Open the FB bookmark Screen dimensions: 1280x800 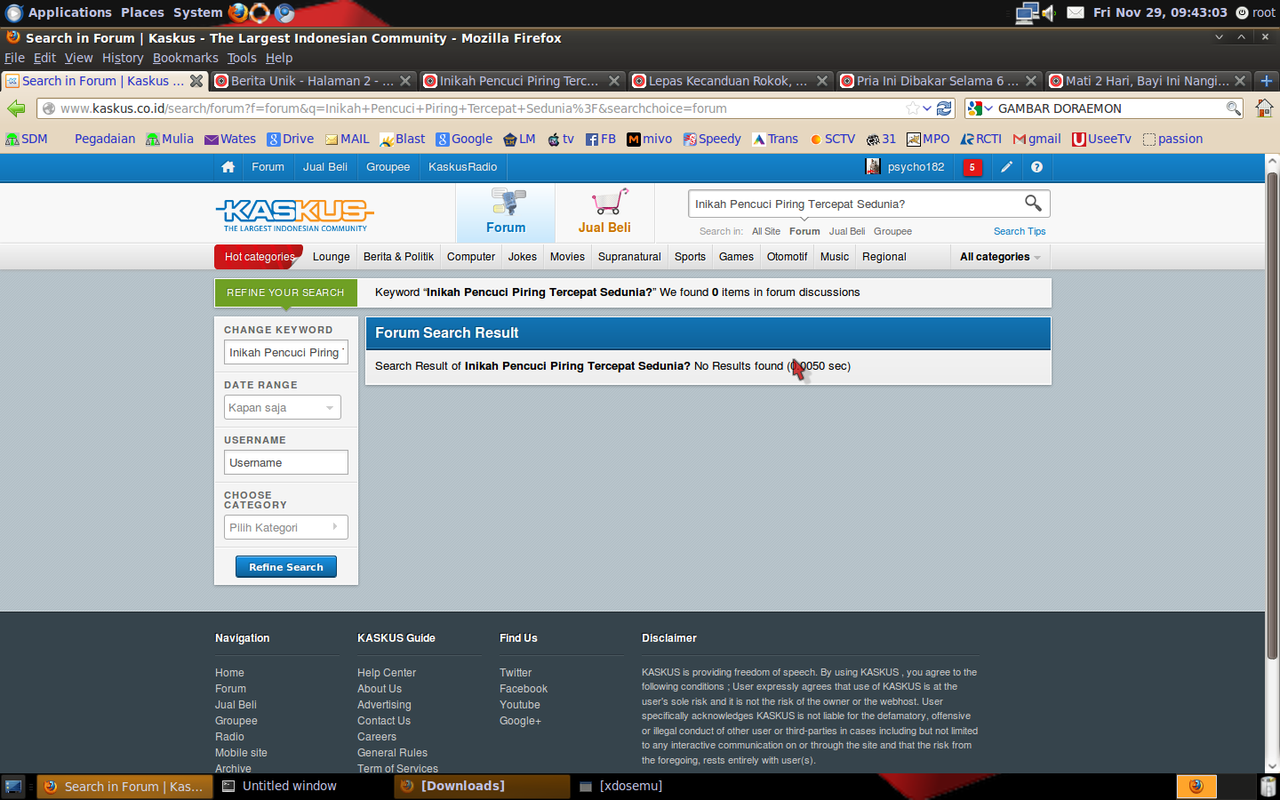pyautogui.click(x=600, y=139)
